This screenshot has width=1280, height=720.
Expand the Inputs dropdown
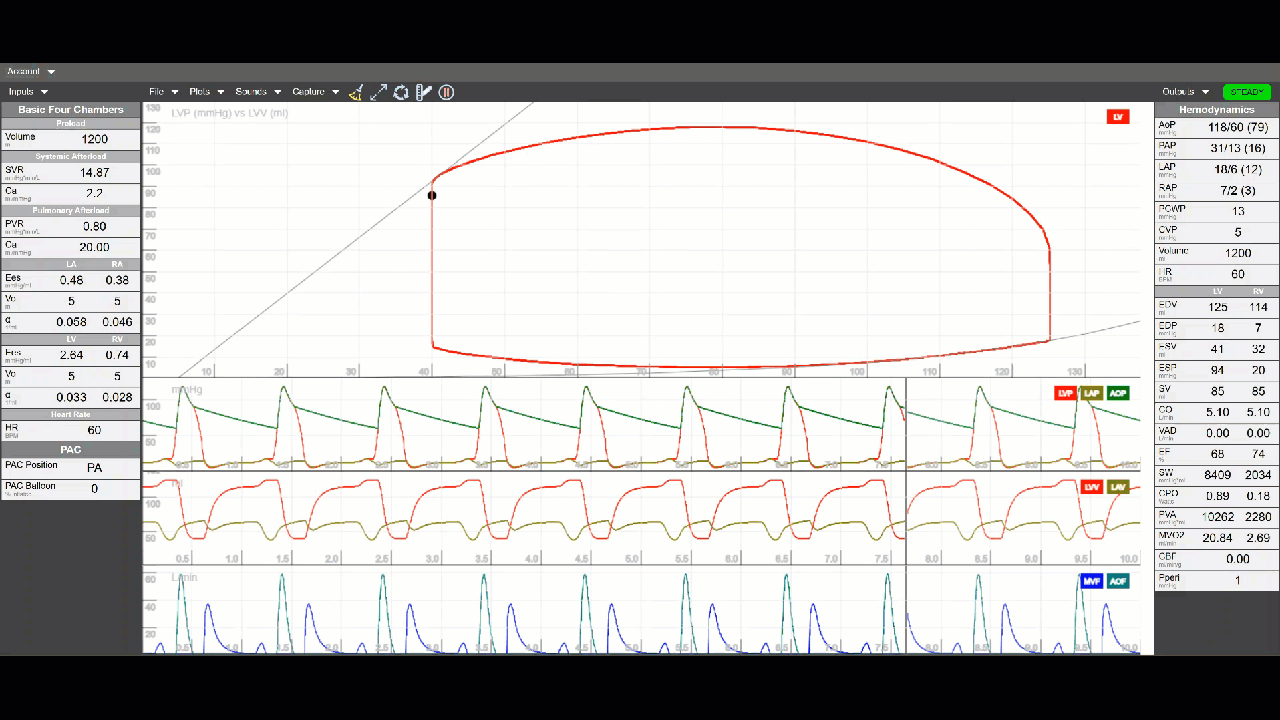pos(28,92)
